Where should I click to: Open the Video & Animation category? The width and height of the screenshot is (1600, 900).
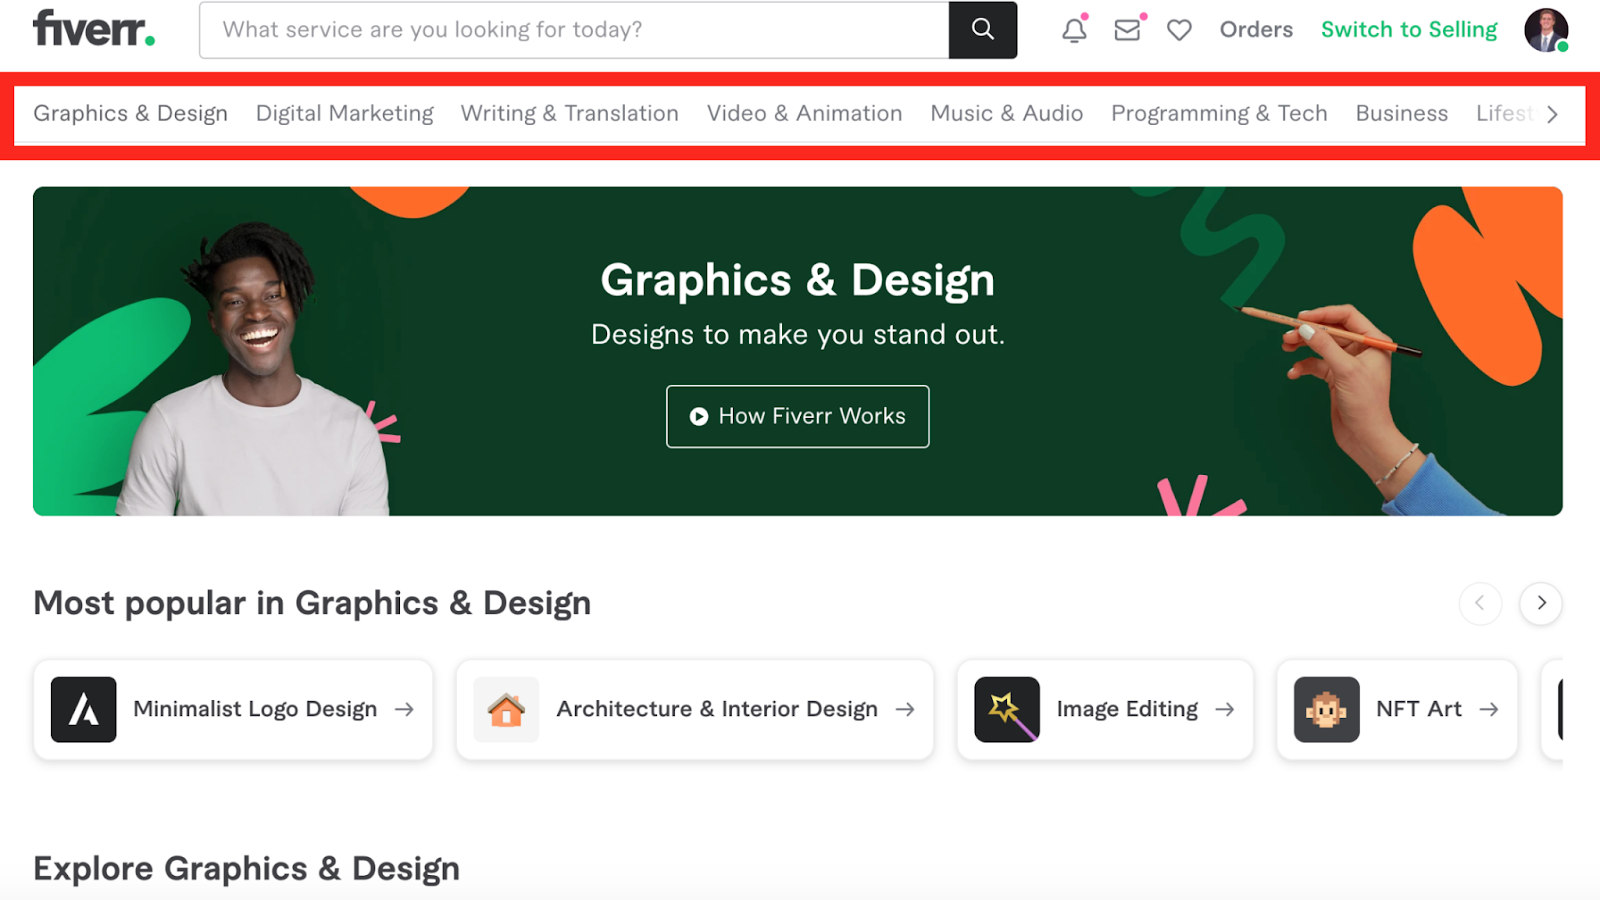805,114
